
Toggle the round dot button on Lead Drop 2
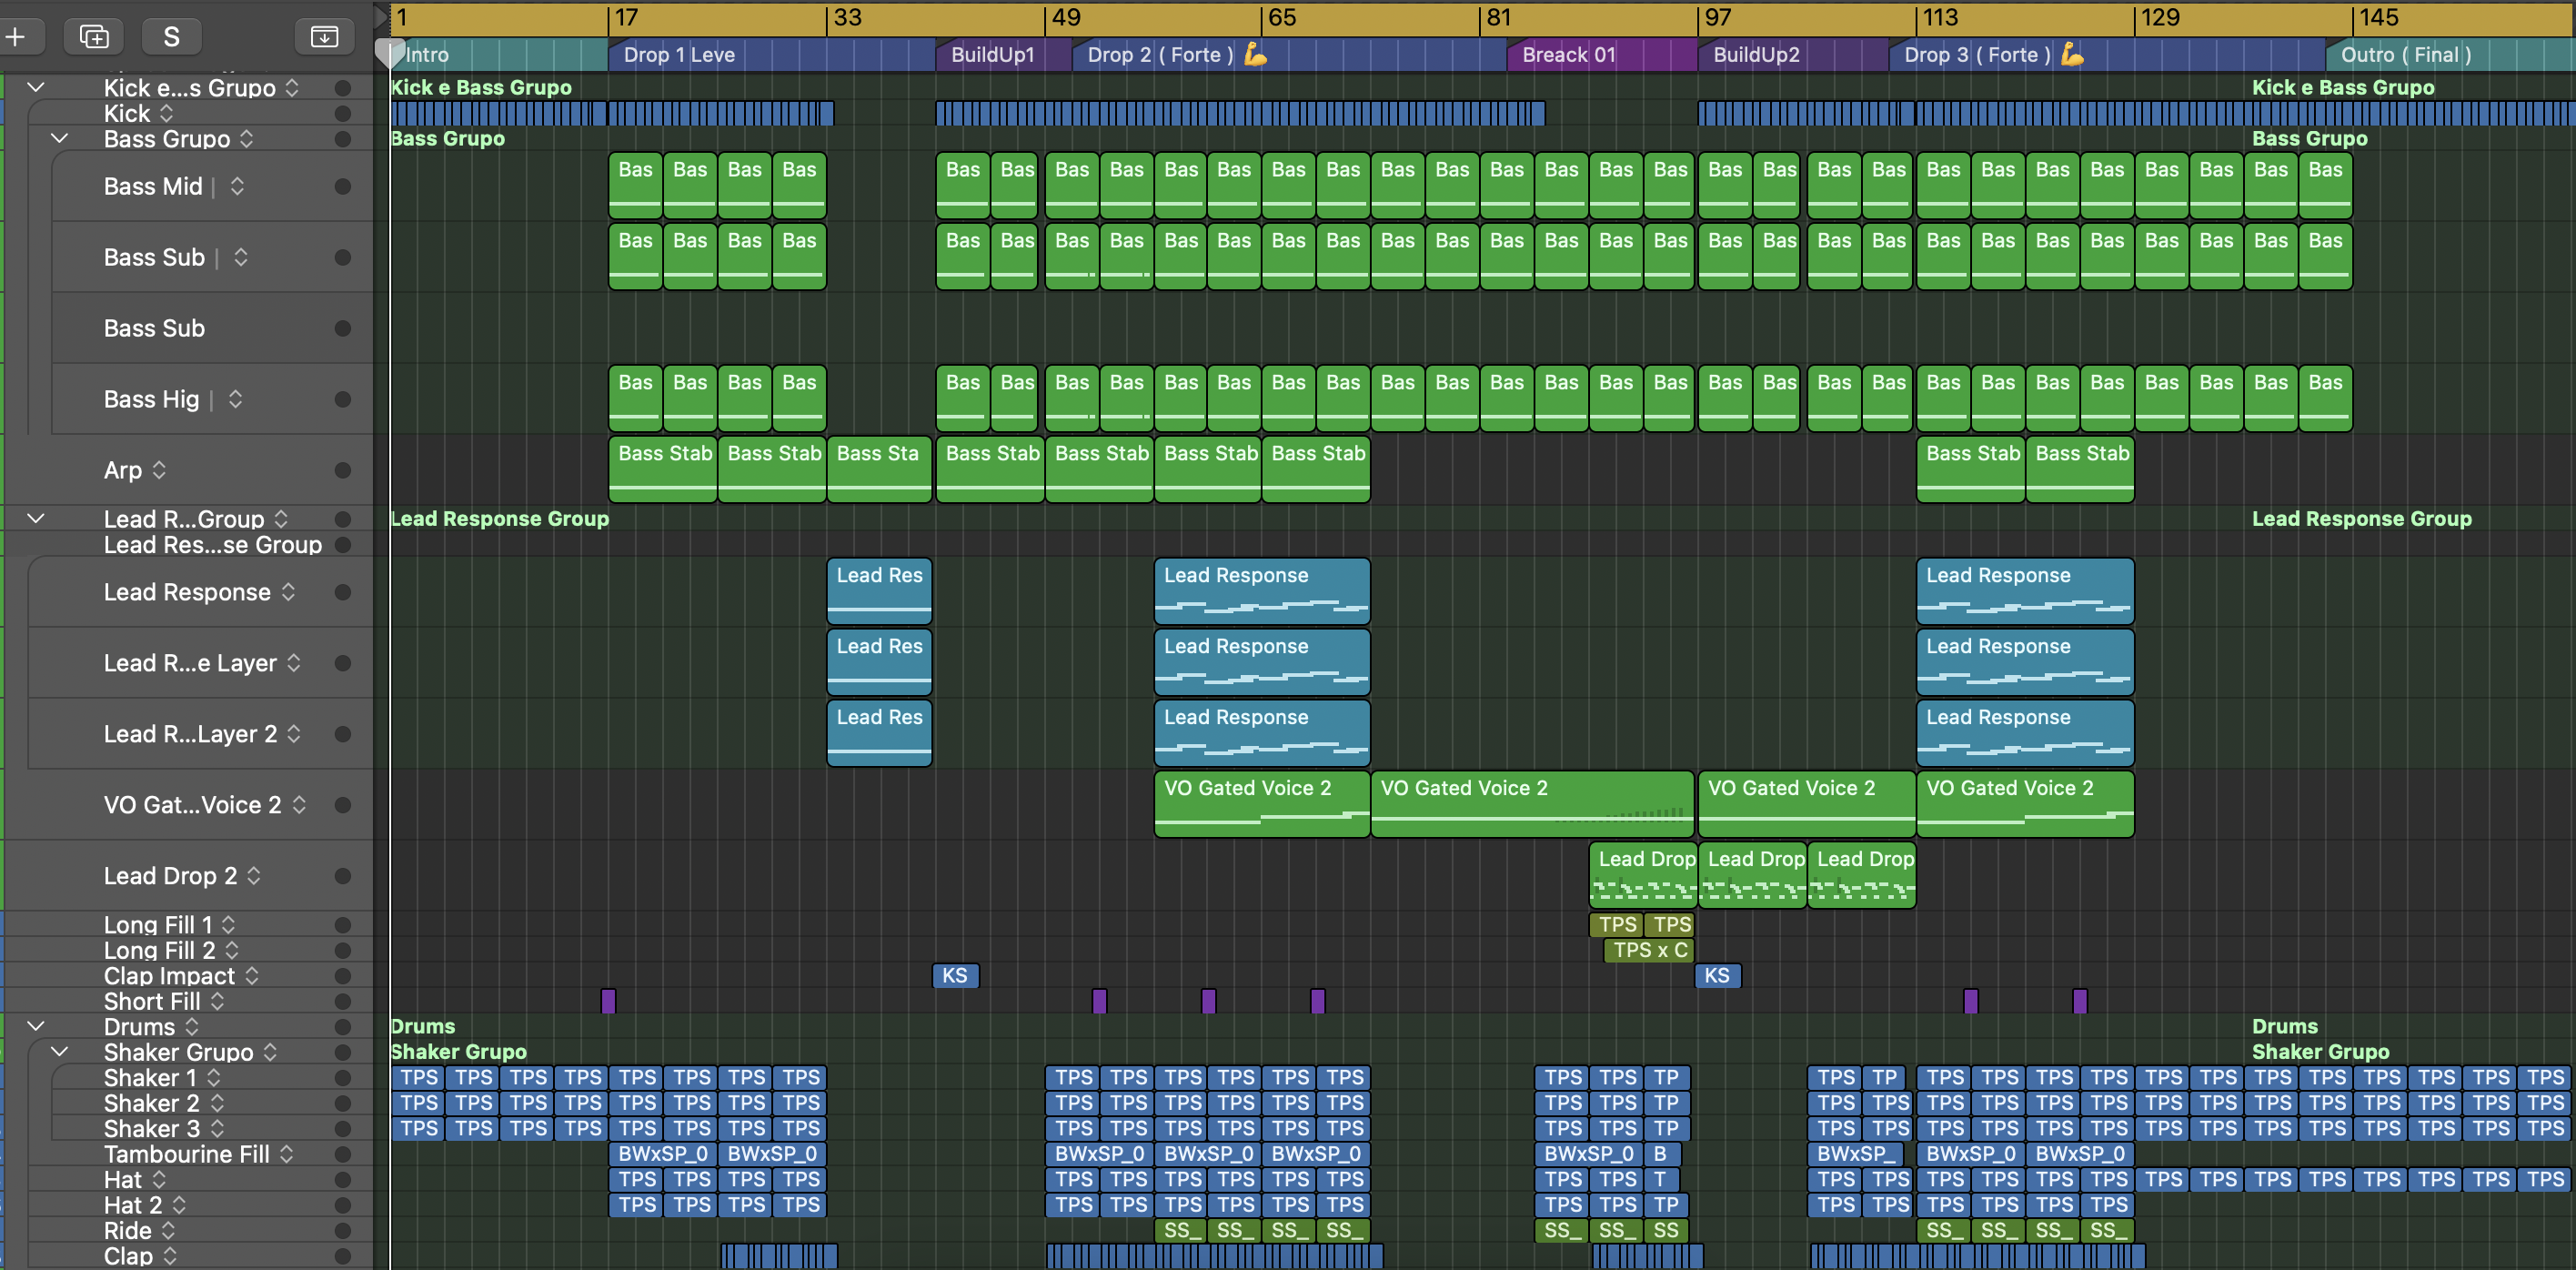coord(343,876)
